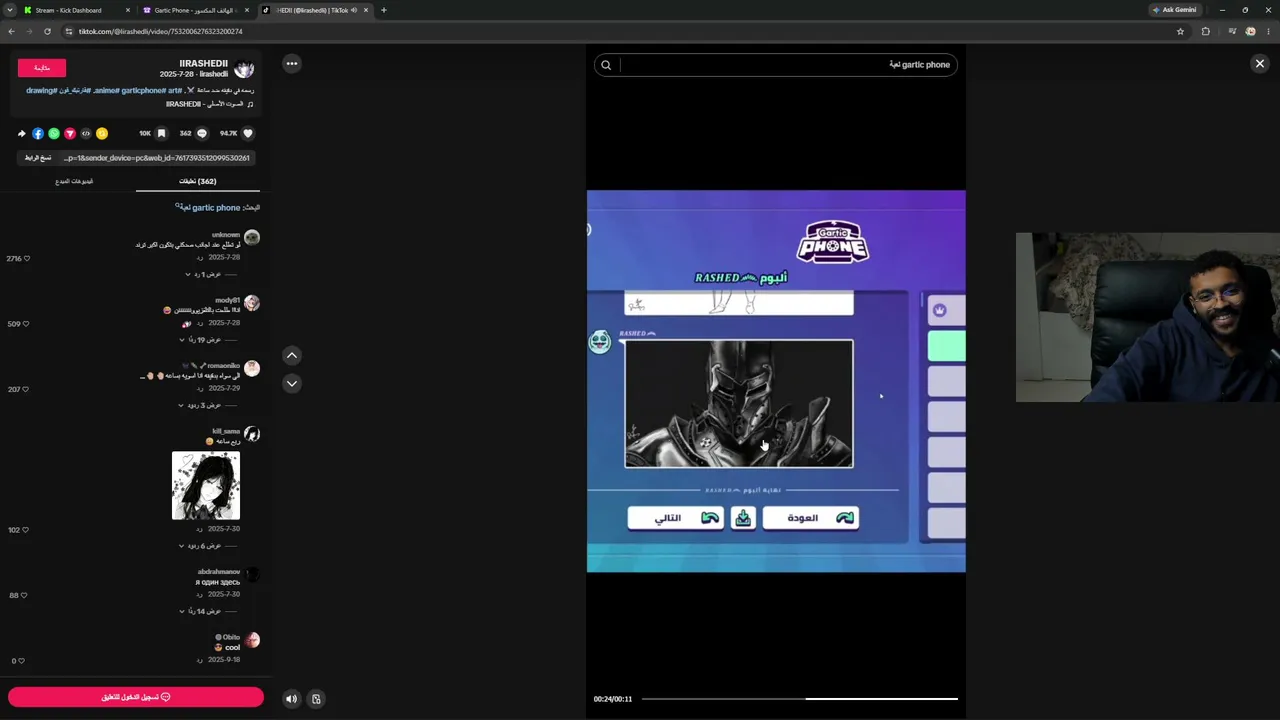This screenshot has height=720, width=1280.
Task: Close the video viewer with X
Action: click(x=1260, y=64)
